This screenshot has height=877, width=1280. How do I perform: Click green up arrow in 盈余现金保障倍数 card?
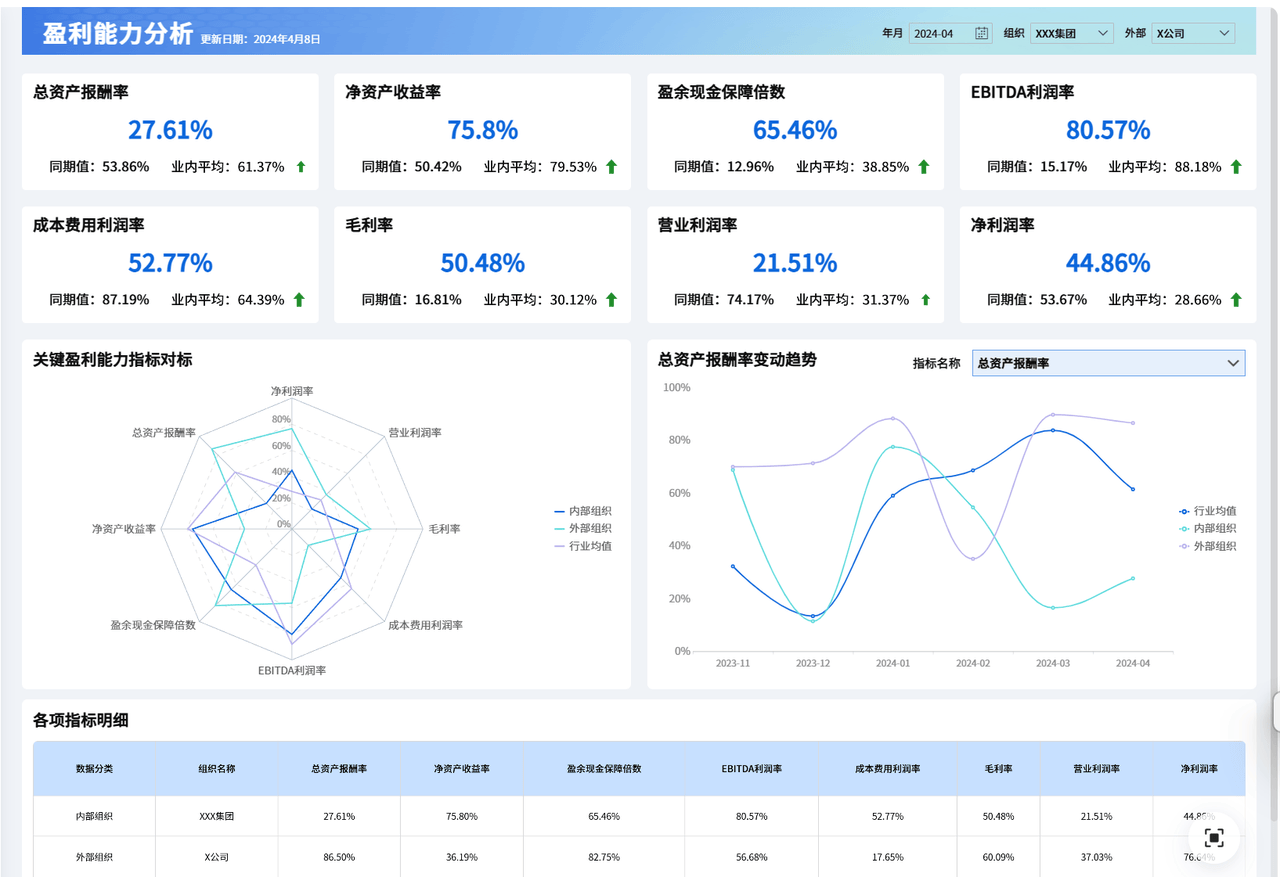pos(924,167)
